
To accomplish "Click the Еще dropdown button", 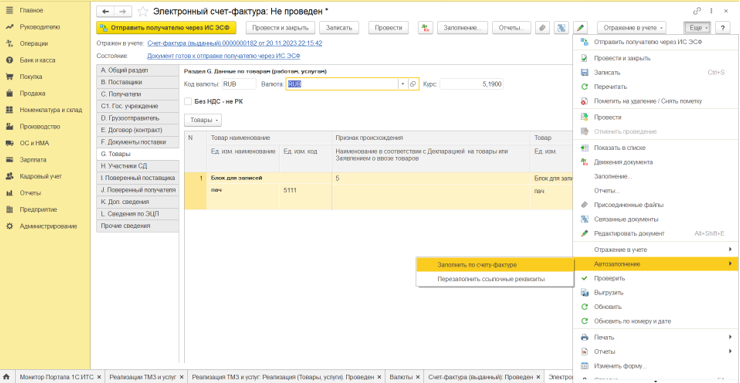I will click(698, 28).
